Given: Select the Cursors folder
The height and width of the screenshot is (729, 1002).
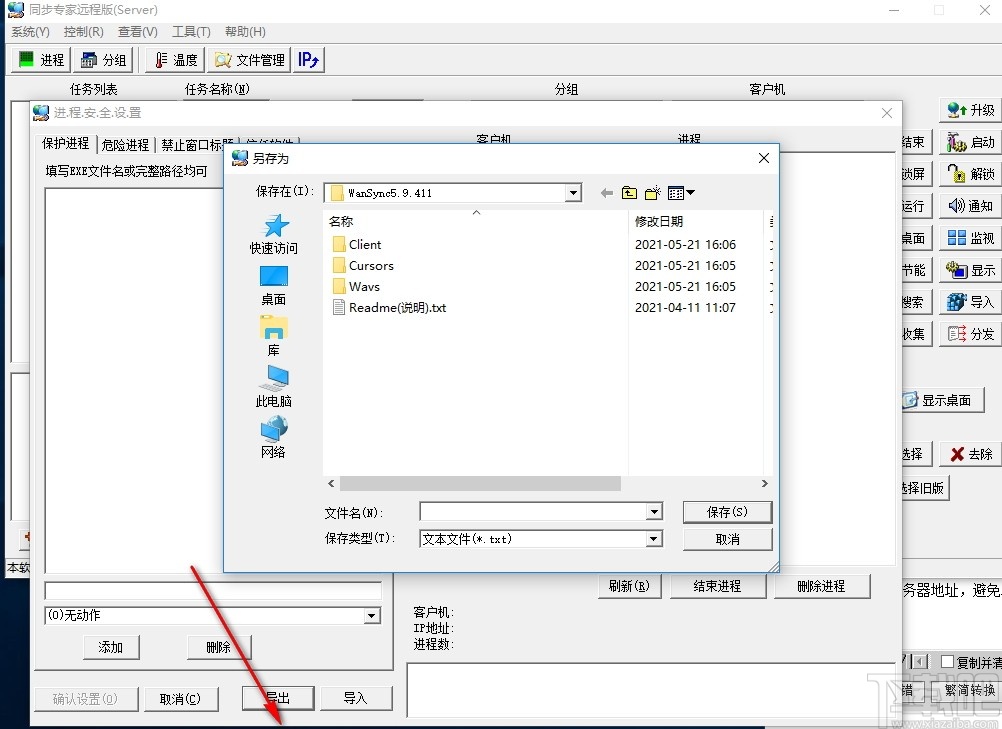Looking at the screenshot, I should pyautogui.click(x=363, y=266).
